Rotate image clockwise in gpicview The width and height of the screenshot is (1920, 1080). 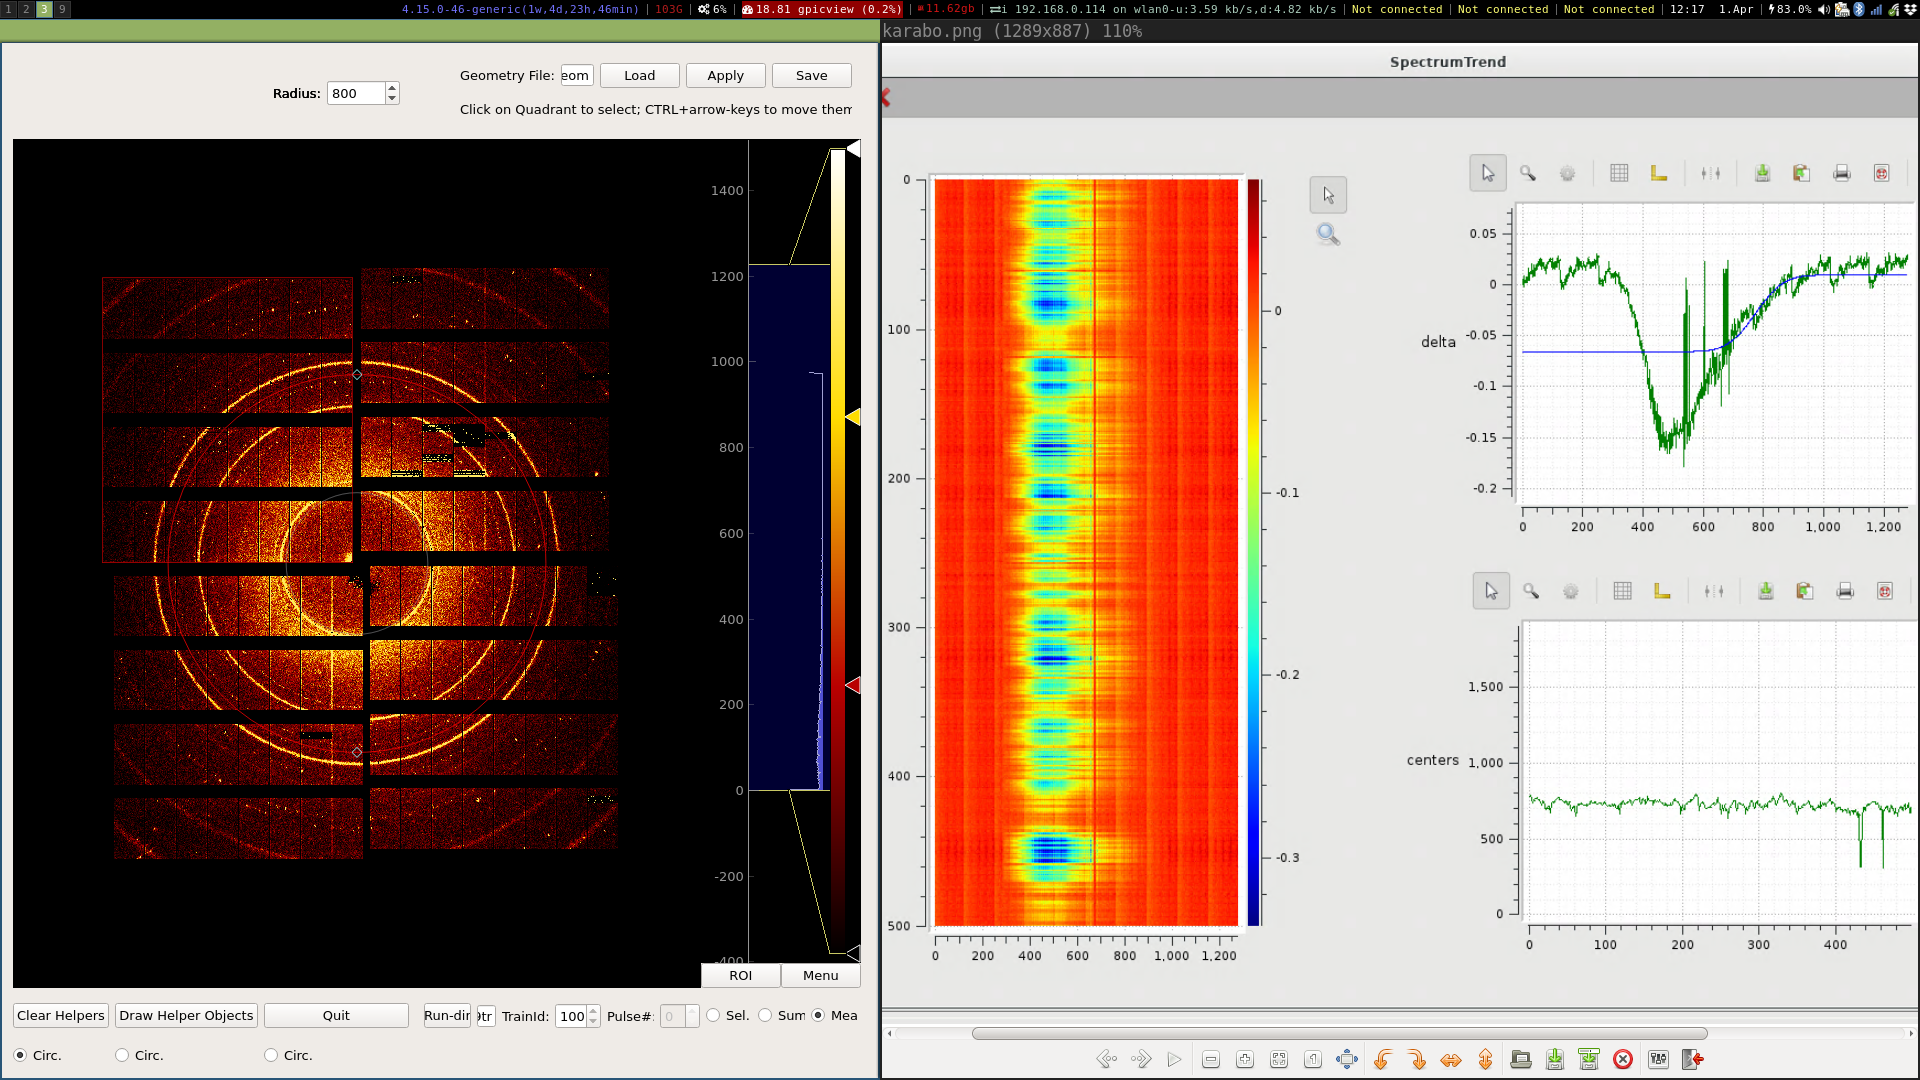pyautogui.click(x=1417, y=1059)
